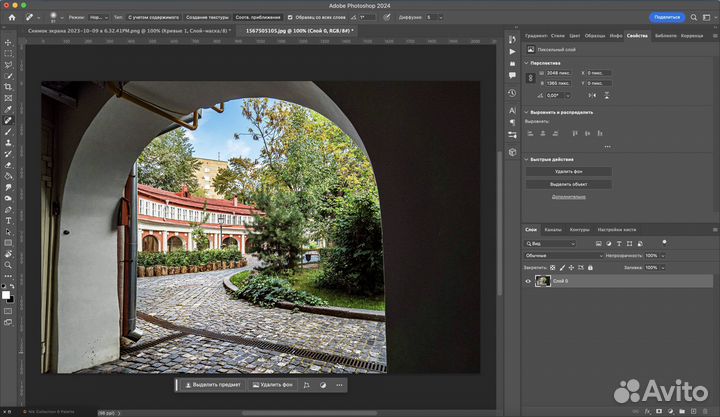Select the Path Selection tool
The height and width of the screenshot is (417, 720).
[8, 232]
